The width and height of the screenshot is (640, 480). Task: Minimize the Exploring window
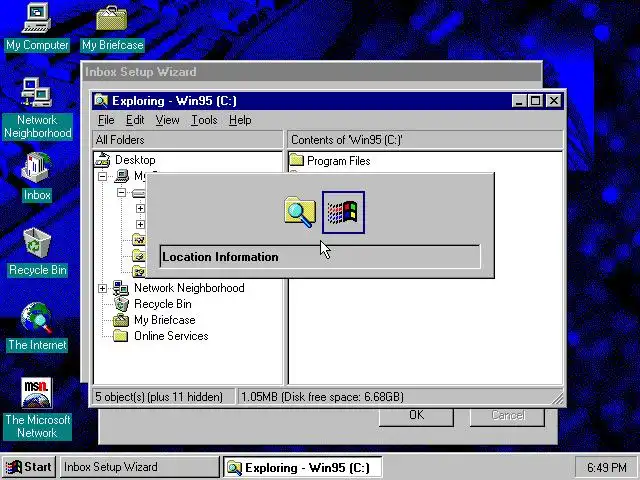tap(518, 101)
